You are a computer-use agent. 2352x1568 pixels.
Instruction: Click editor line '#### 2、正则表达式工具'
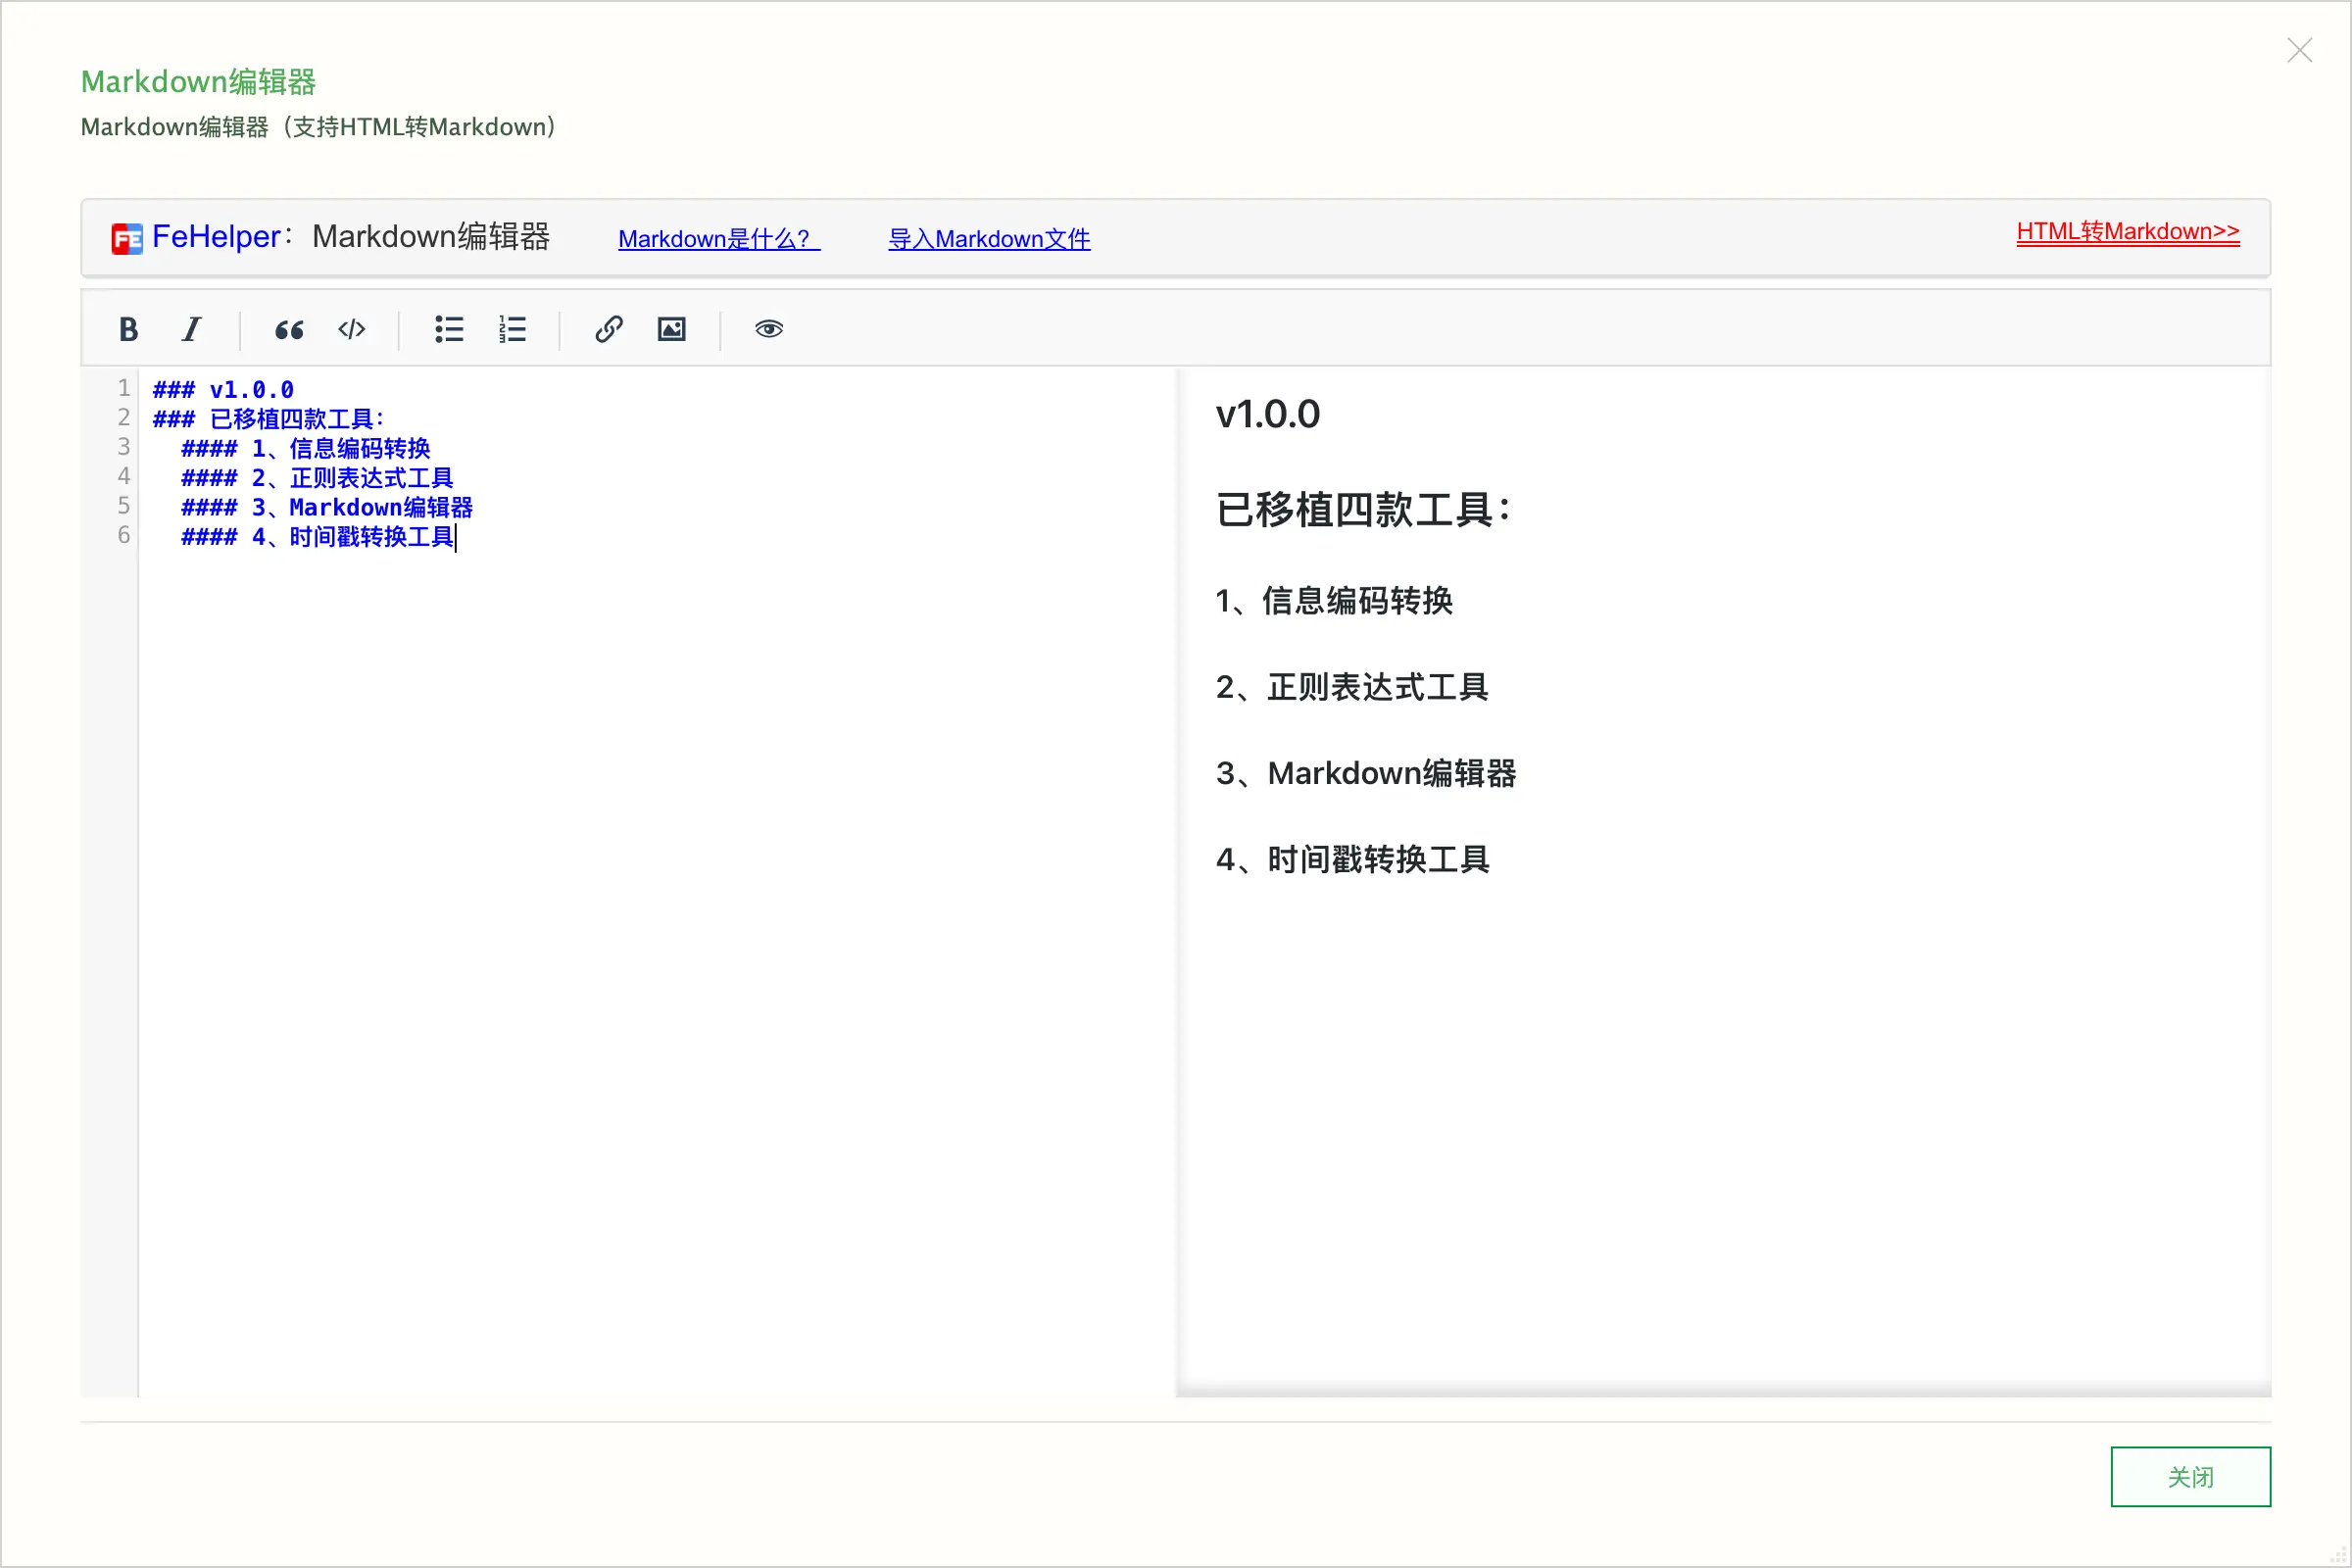pyautogui.click(x=317, y=478)
